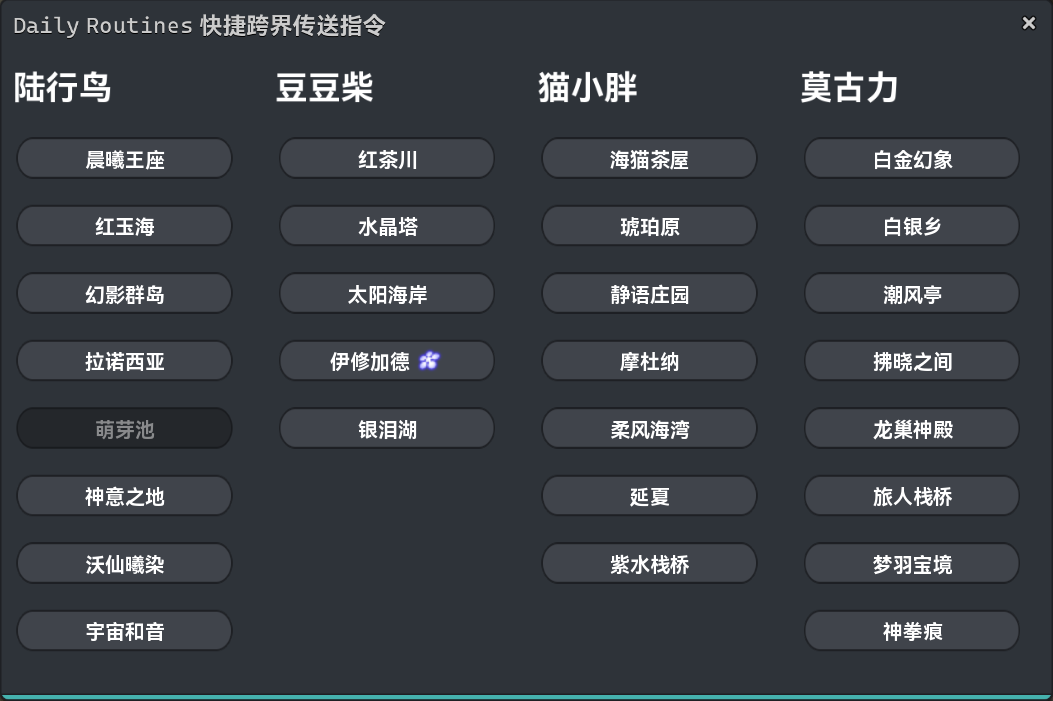Click 红茶川 under 豆豆柴
This screenshot has width=1053, height=701.
click(x=386, y=158)
